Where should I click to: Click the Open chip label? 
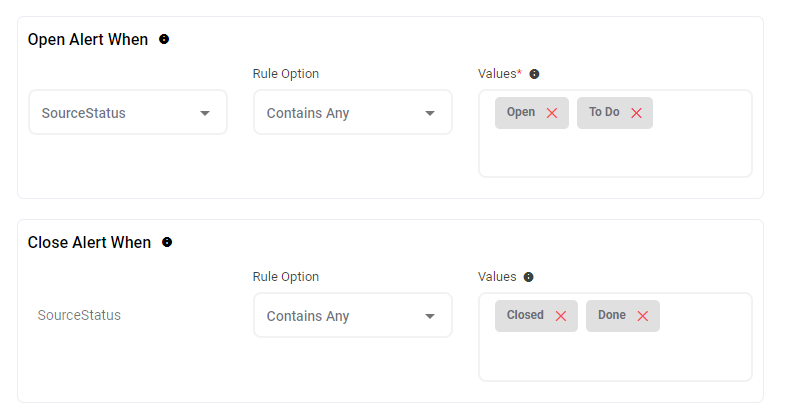click(x=520, y=113)
